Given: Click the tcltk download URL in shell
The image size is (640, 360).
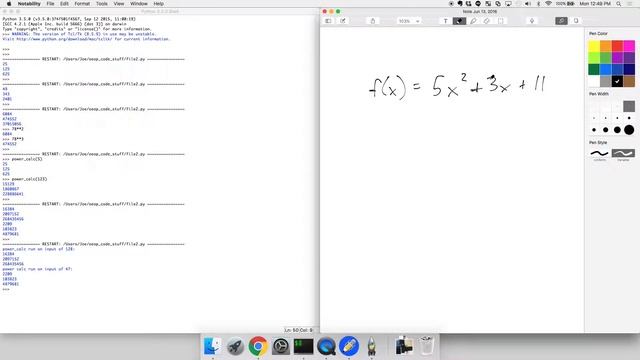Looking at the screenshot, I should [x=64, y=39].
